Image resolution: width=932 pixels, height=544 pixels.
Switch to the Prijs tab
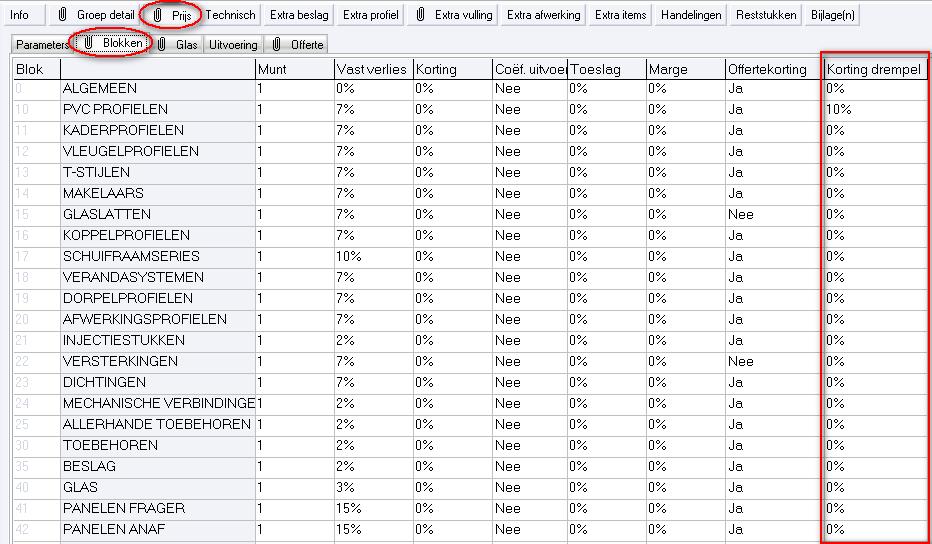[171, 15]
